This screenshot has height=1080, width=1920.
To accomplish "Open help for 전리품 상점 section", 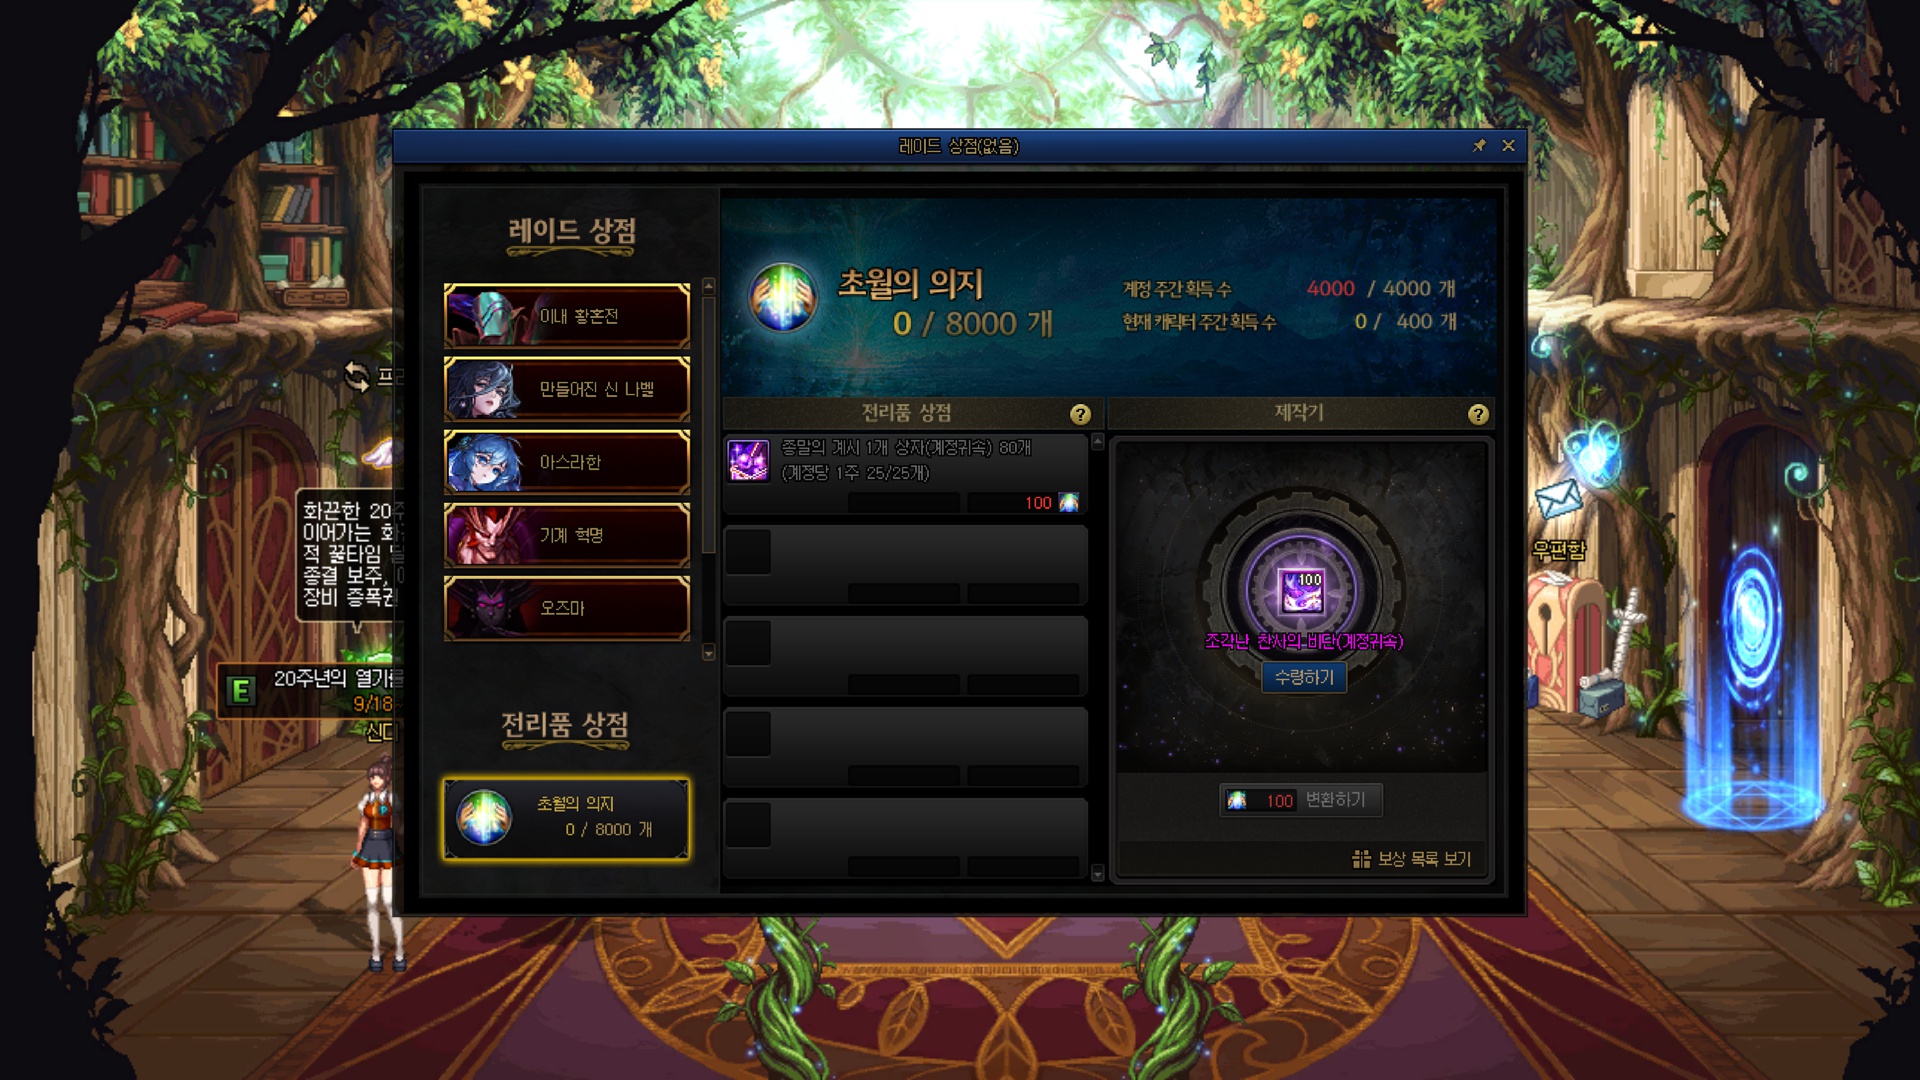I will click(1080, 414).
